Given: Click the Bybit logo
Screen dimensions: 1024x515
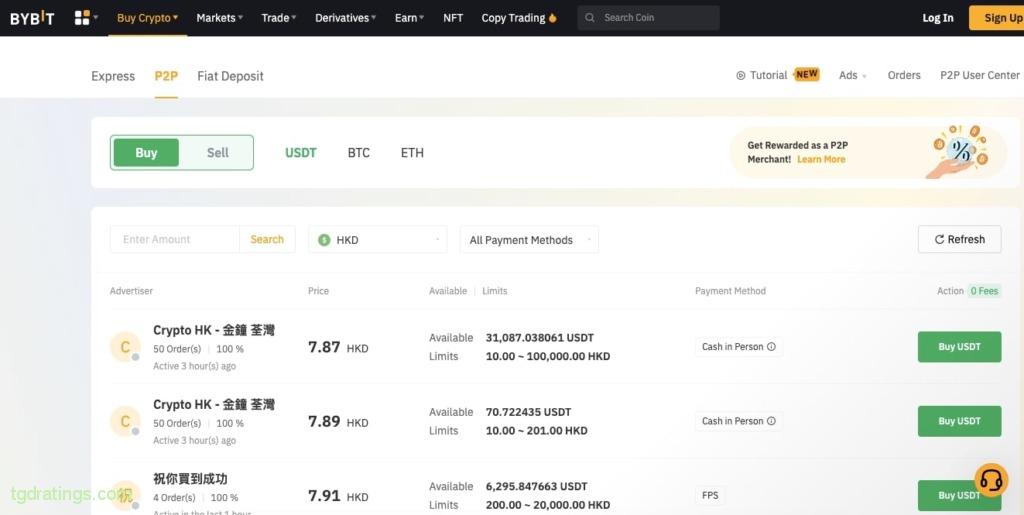Looking at the screenshot, I should point(32,18).
